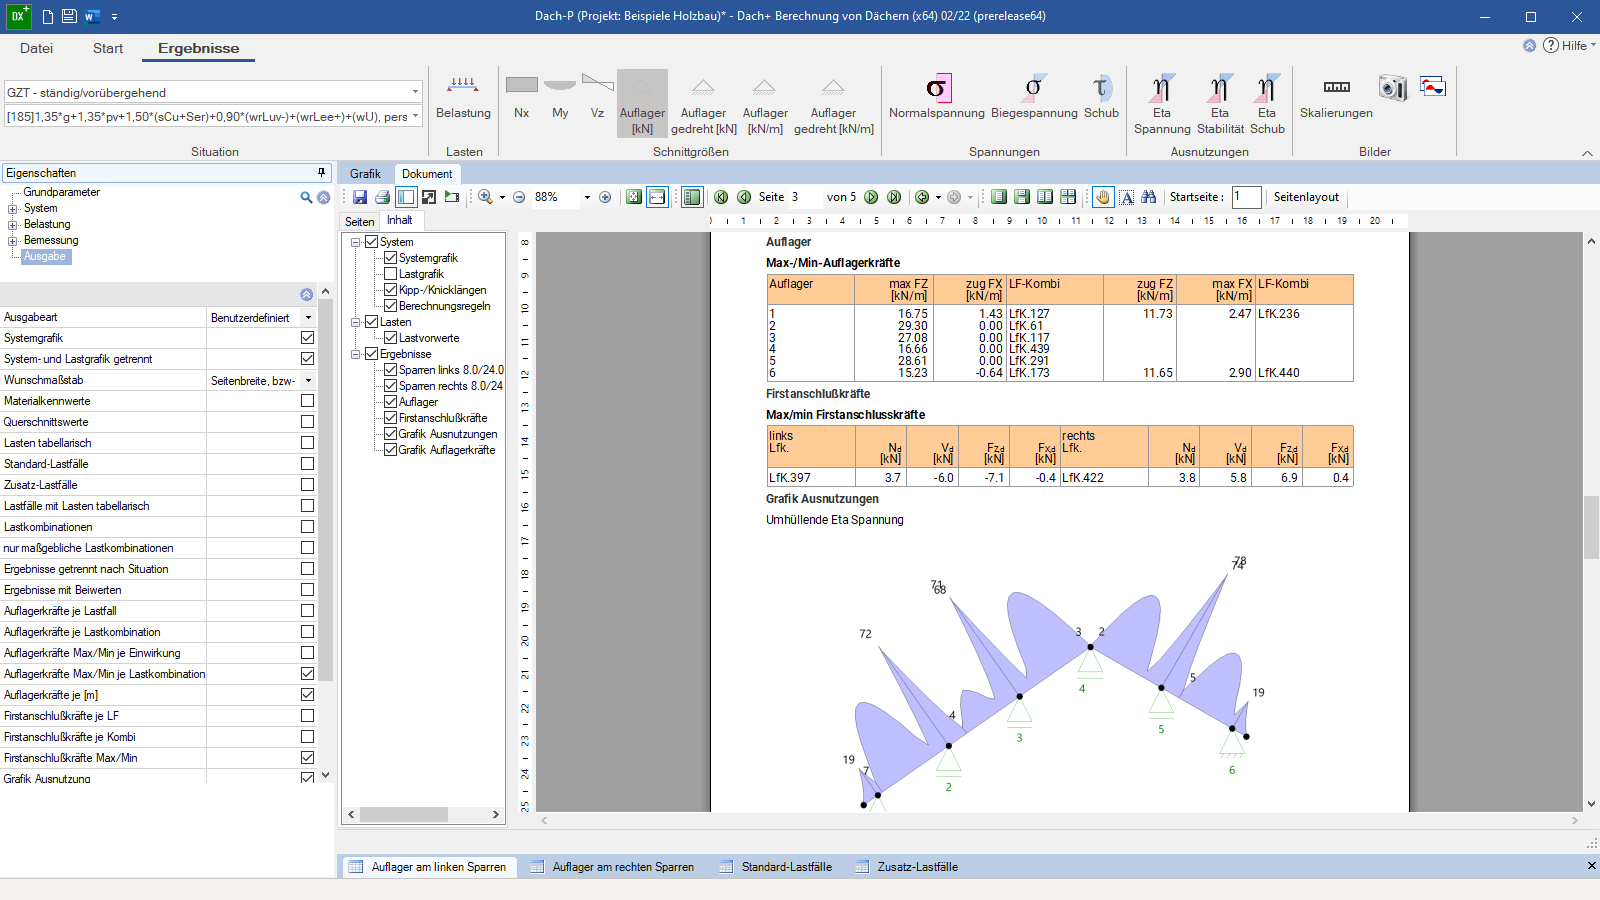1600x900 pixels.
Task: Switch to the Start ribbon tab
Action: pyautogui.click(x=108, y=48)
